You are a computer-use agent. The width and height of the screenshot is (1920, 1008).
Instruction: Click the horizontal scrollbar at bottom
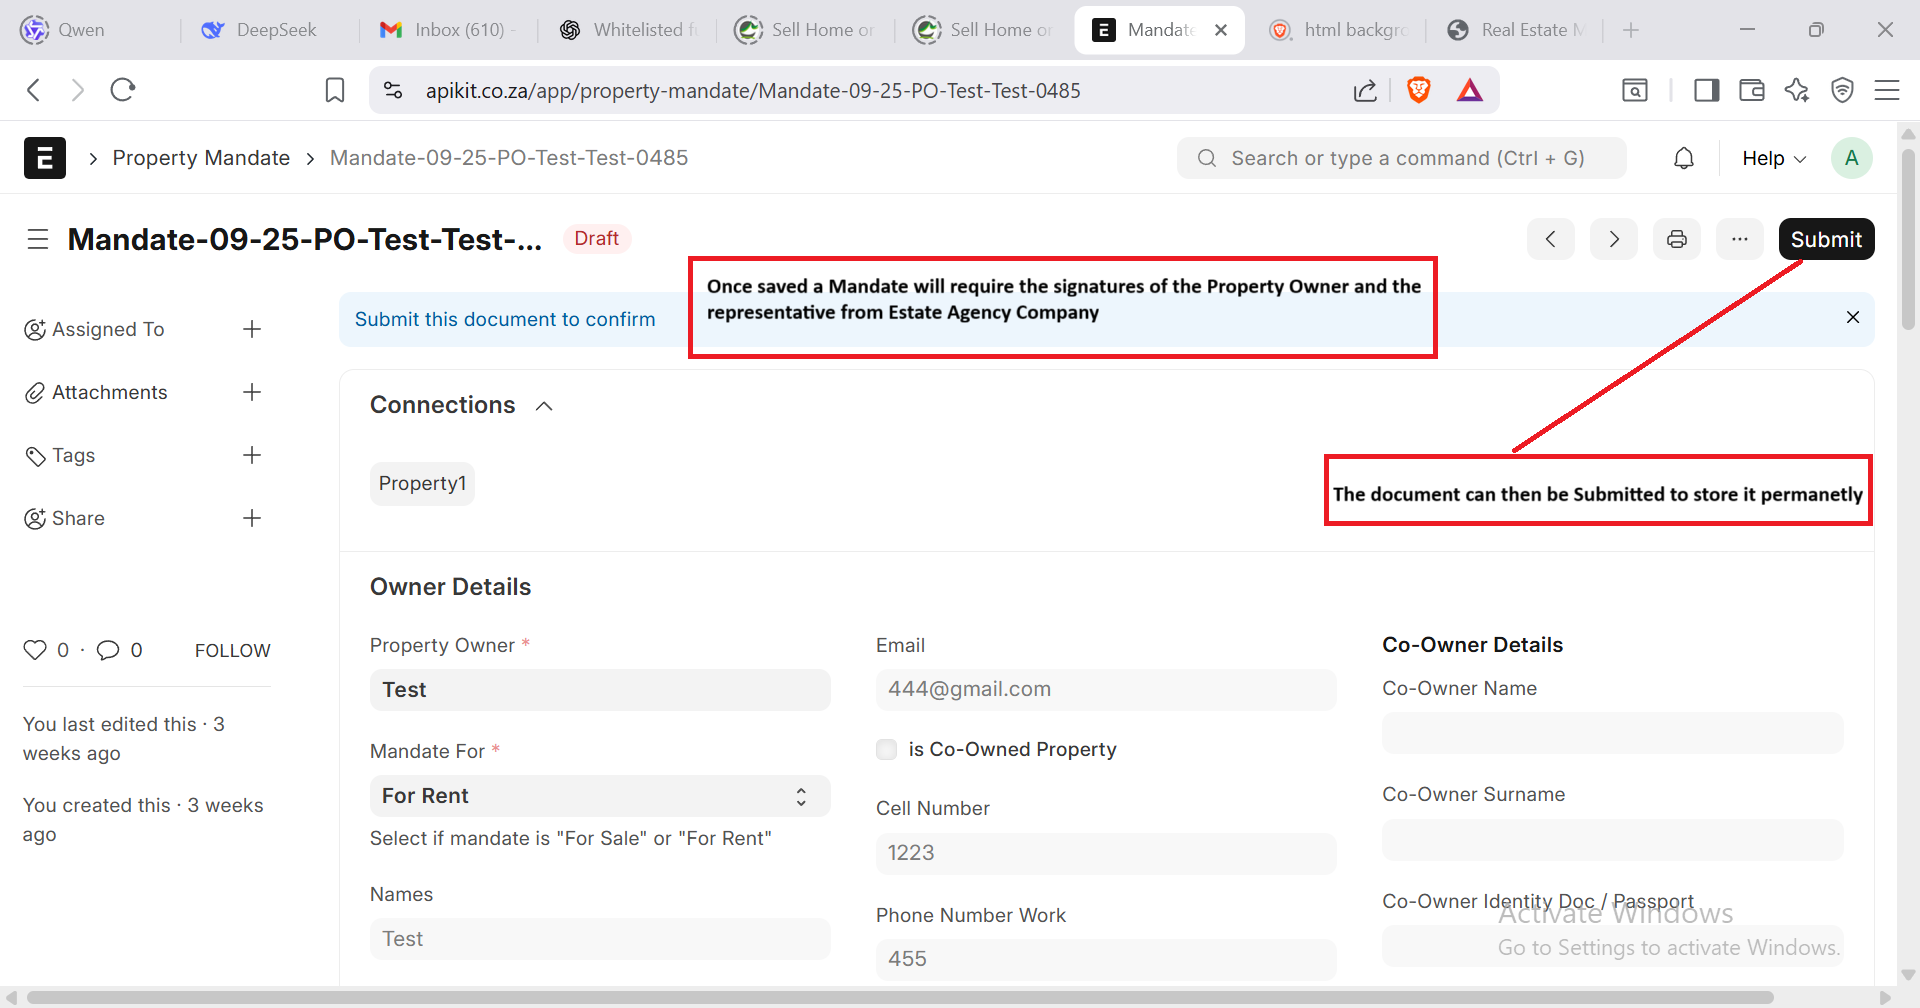(x=900, y=997)
